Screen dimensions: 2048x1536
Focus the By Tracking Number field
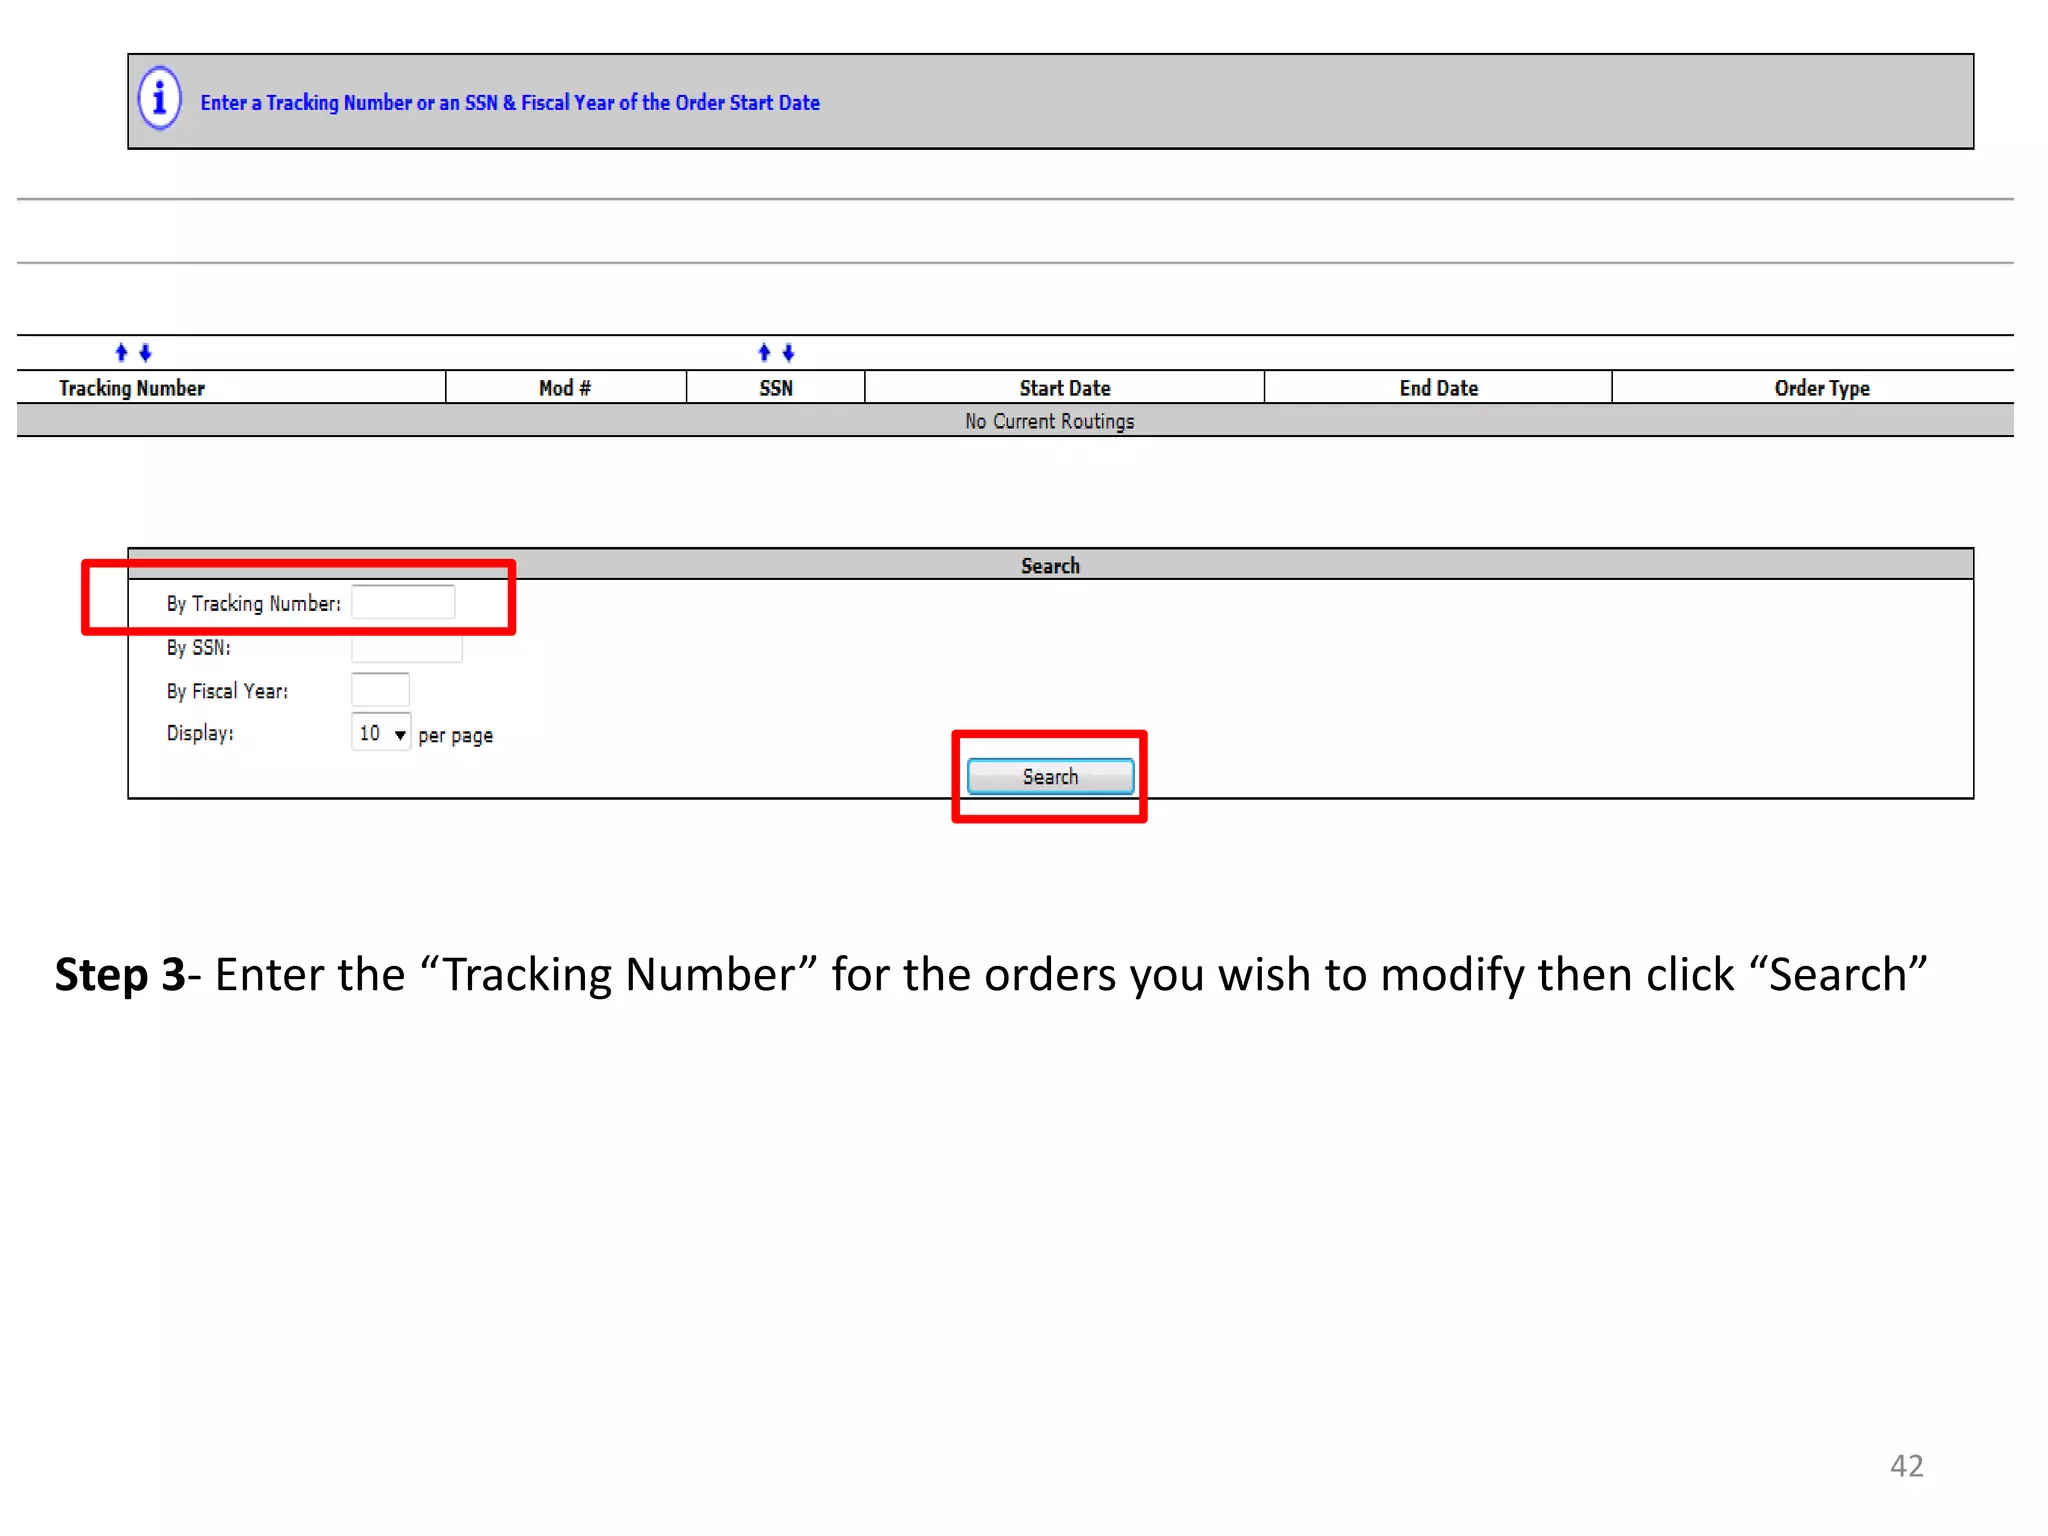(403, 603)
